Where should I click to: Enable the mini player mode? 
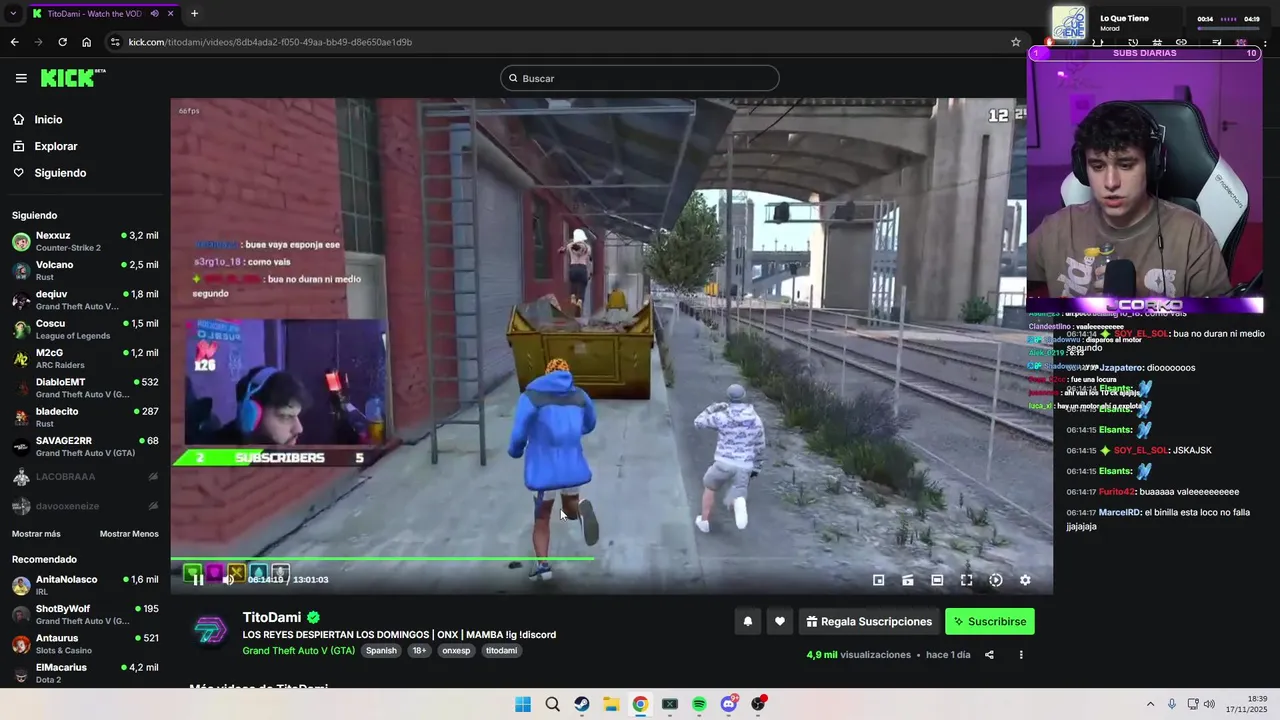[x=879, y=580]
